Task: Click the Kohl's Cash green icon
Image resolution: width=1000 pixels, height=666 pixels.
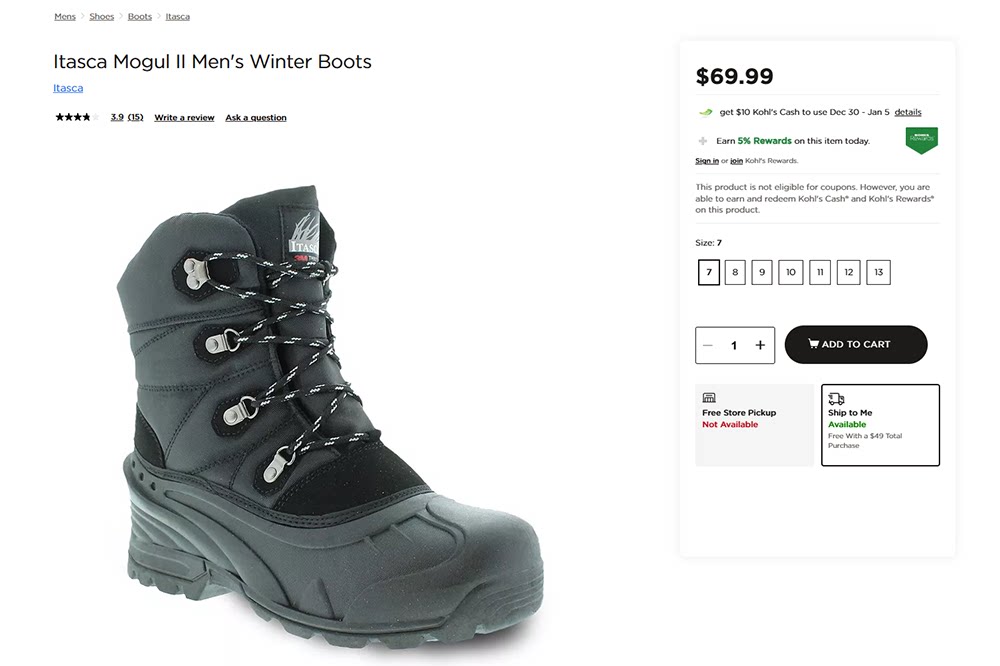Action: click(705, 112)
